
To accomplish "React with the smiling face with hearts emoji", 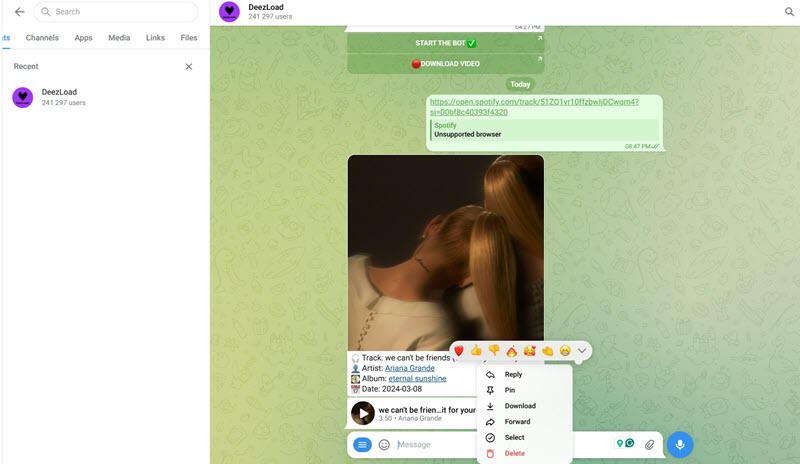I will point(530,351).
